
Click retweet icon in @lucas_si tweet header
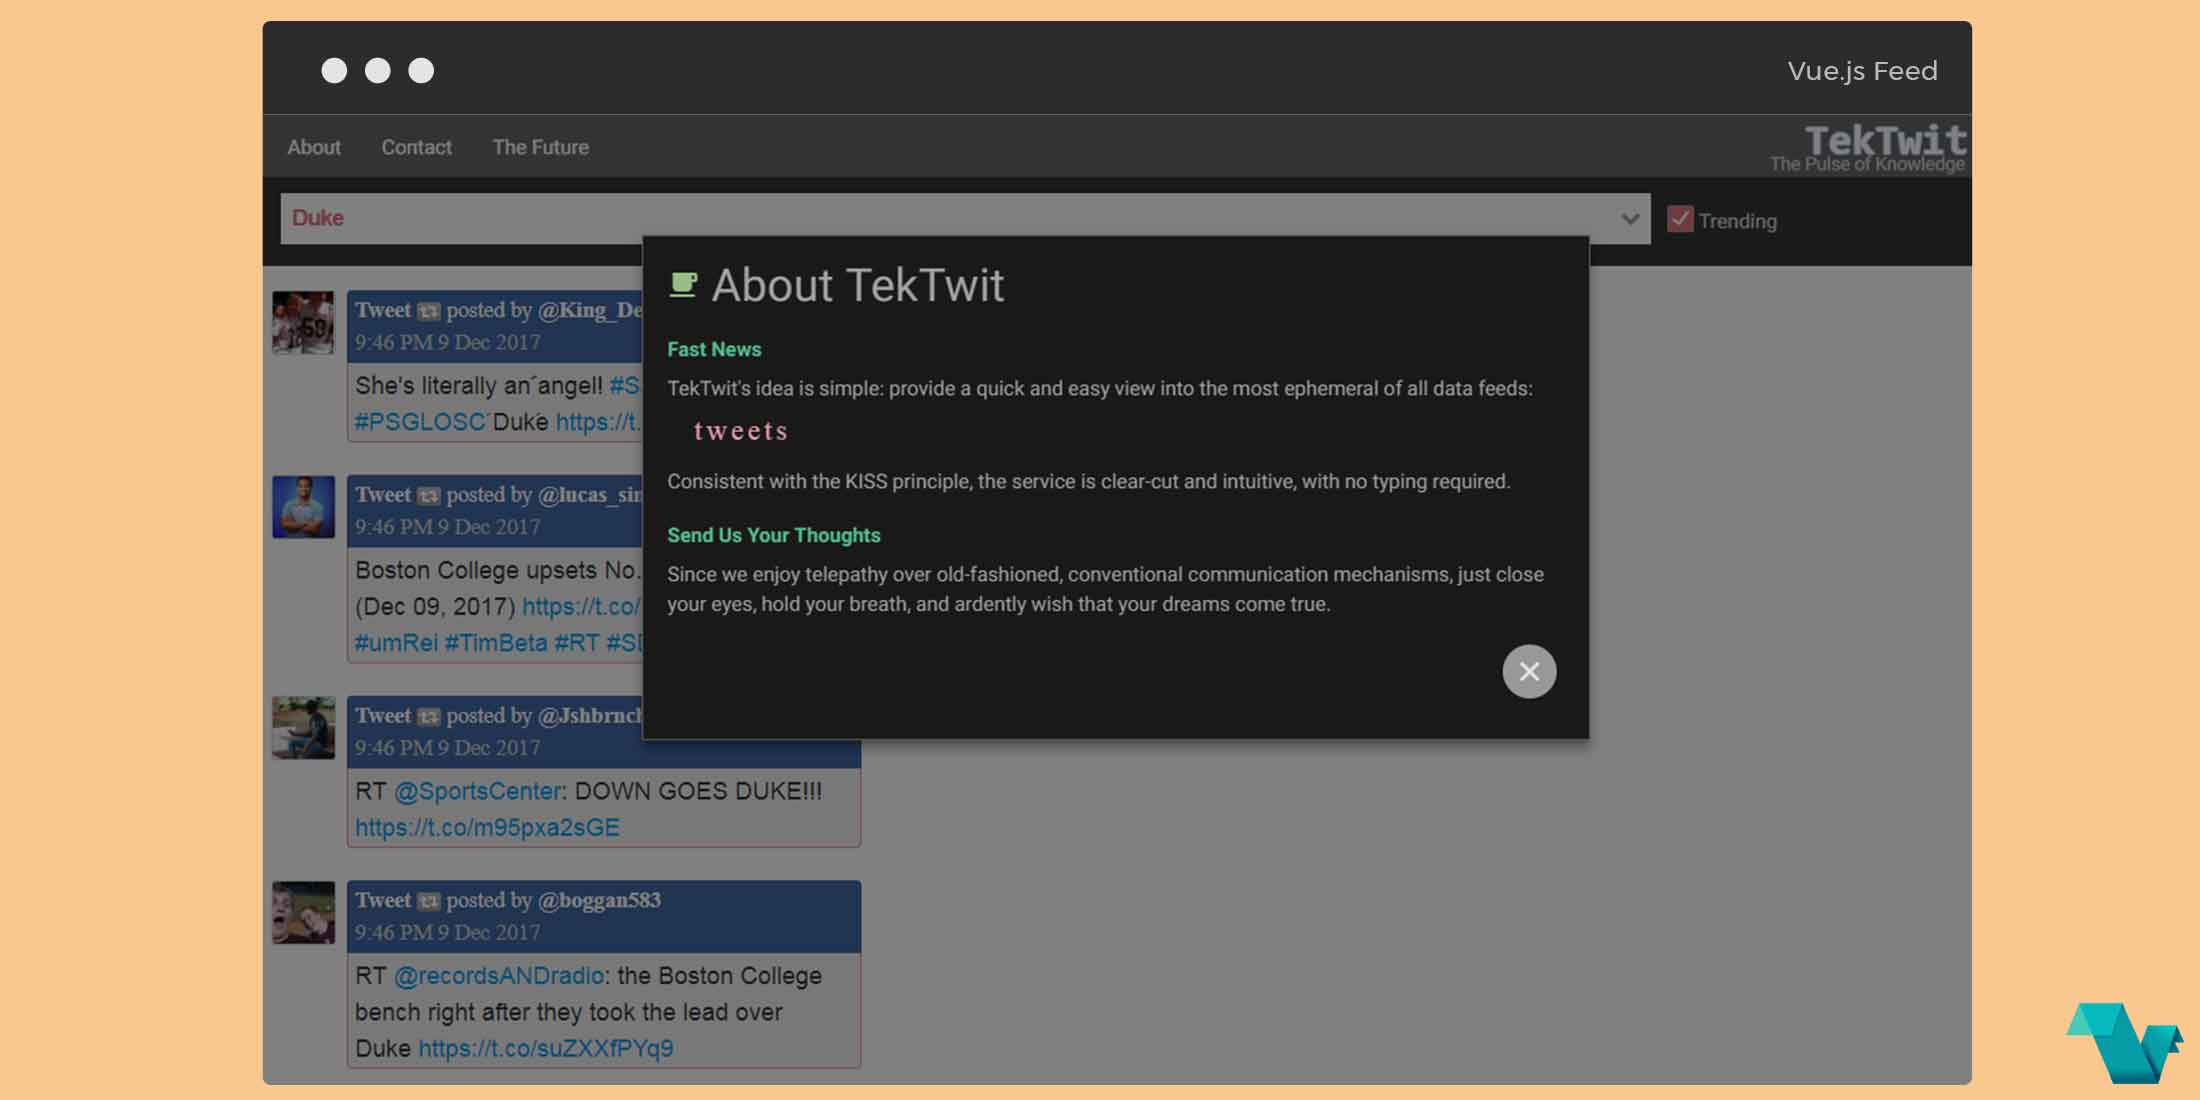(x=428, y=496)
